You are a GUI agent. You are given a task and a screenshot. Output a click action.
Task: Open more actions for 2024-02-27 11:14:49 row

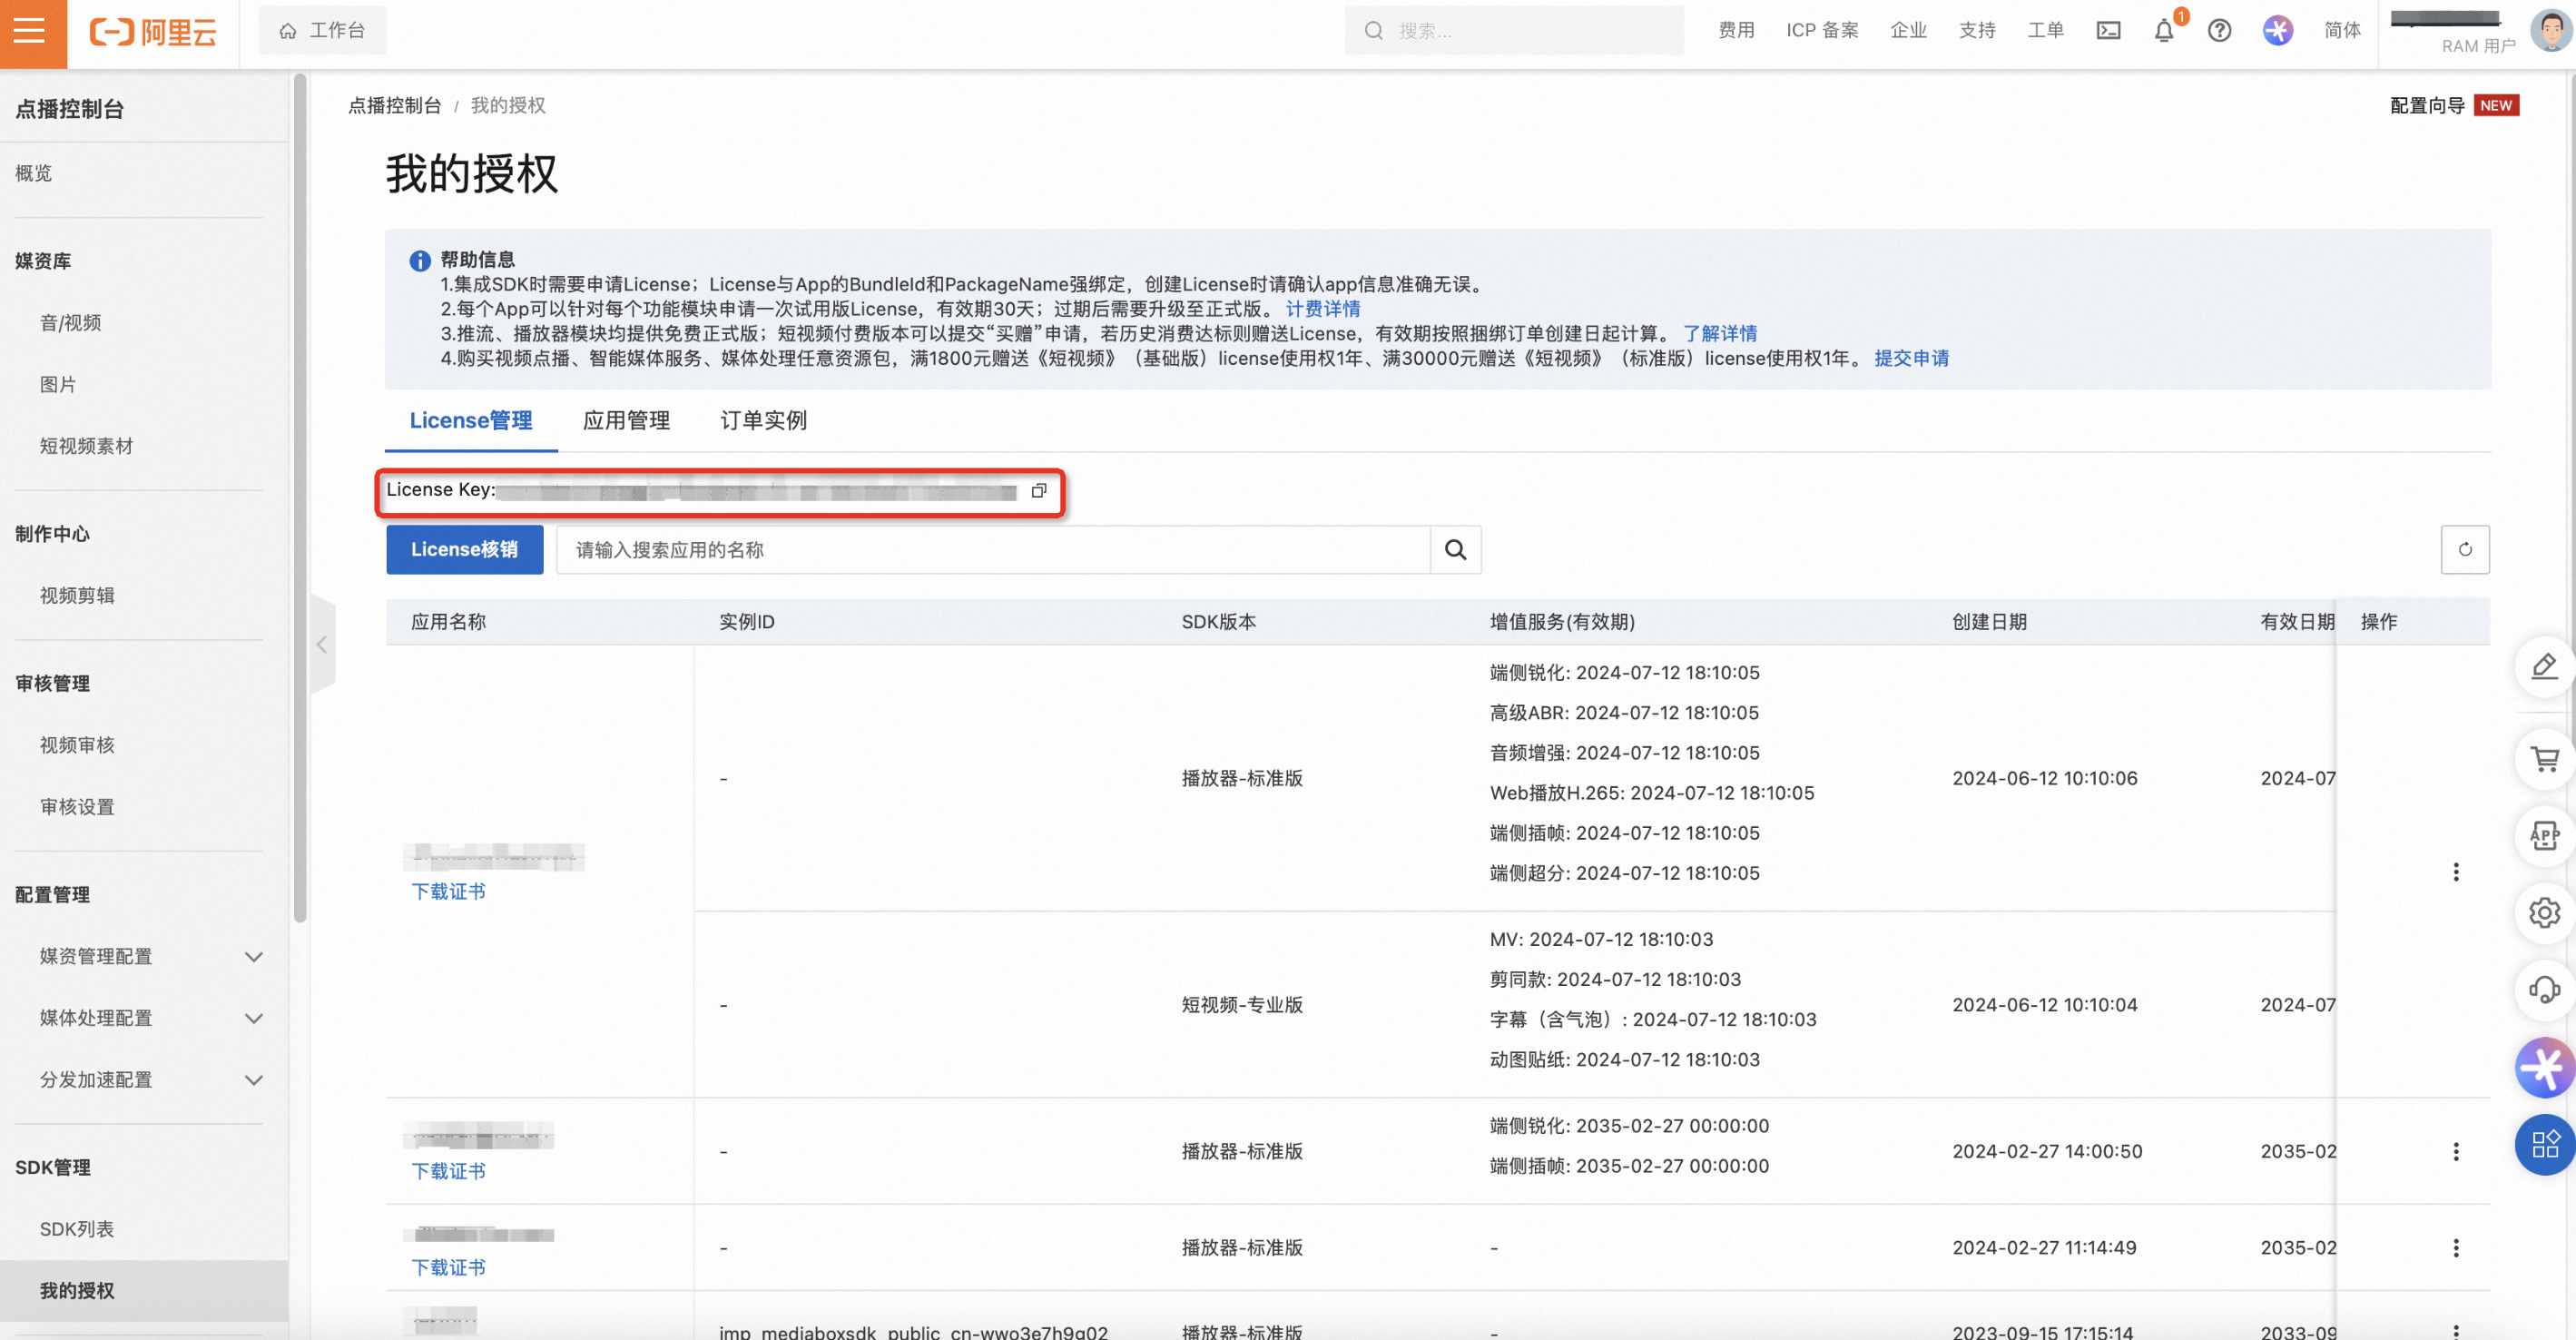pos(2456,1248)
